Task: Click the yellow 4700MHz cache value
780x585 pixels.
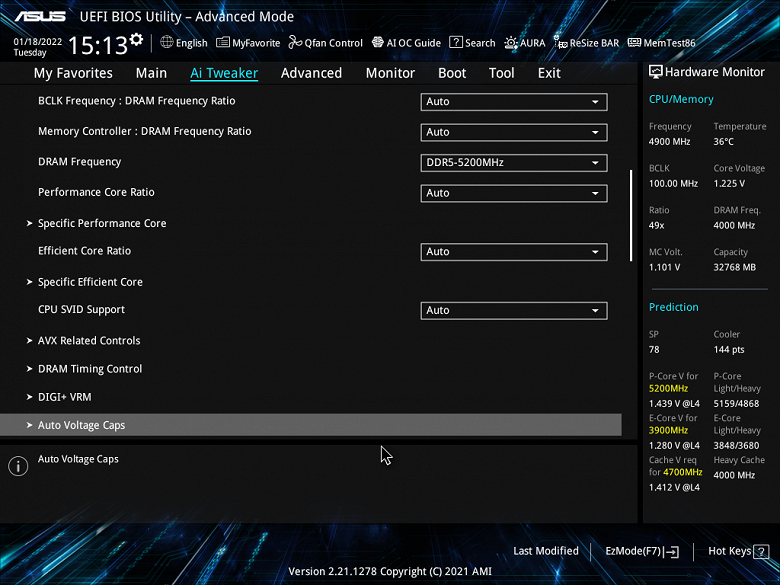Action: click(x=682, y=472)
